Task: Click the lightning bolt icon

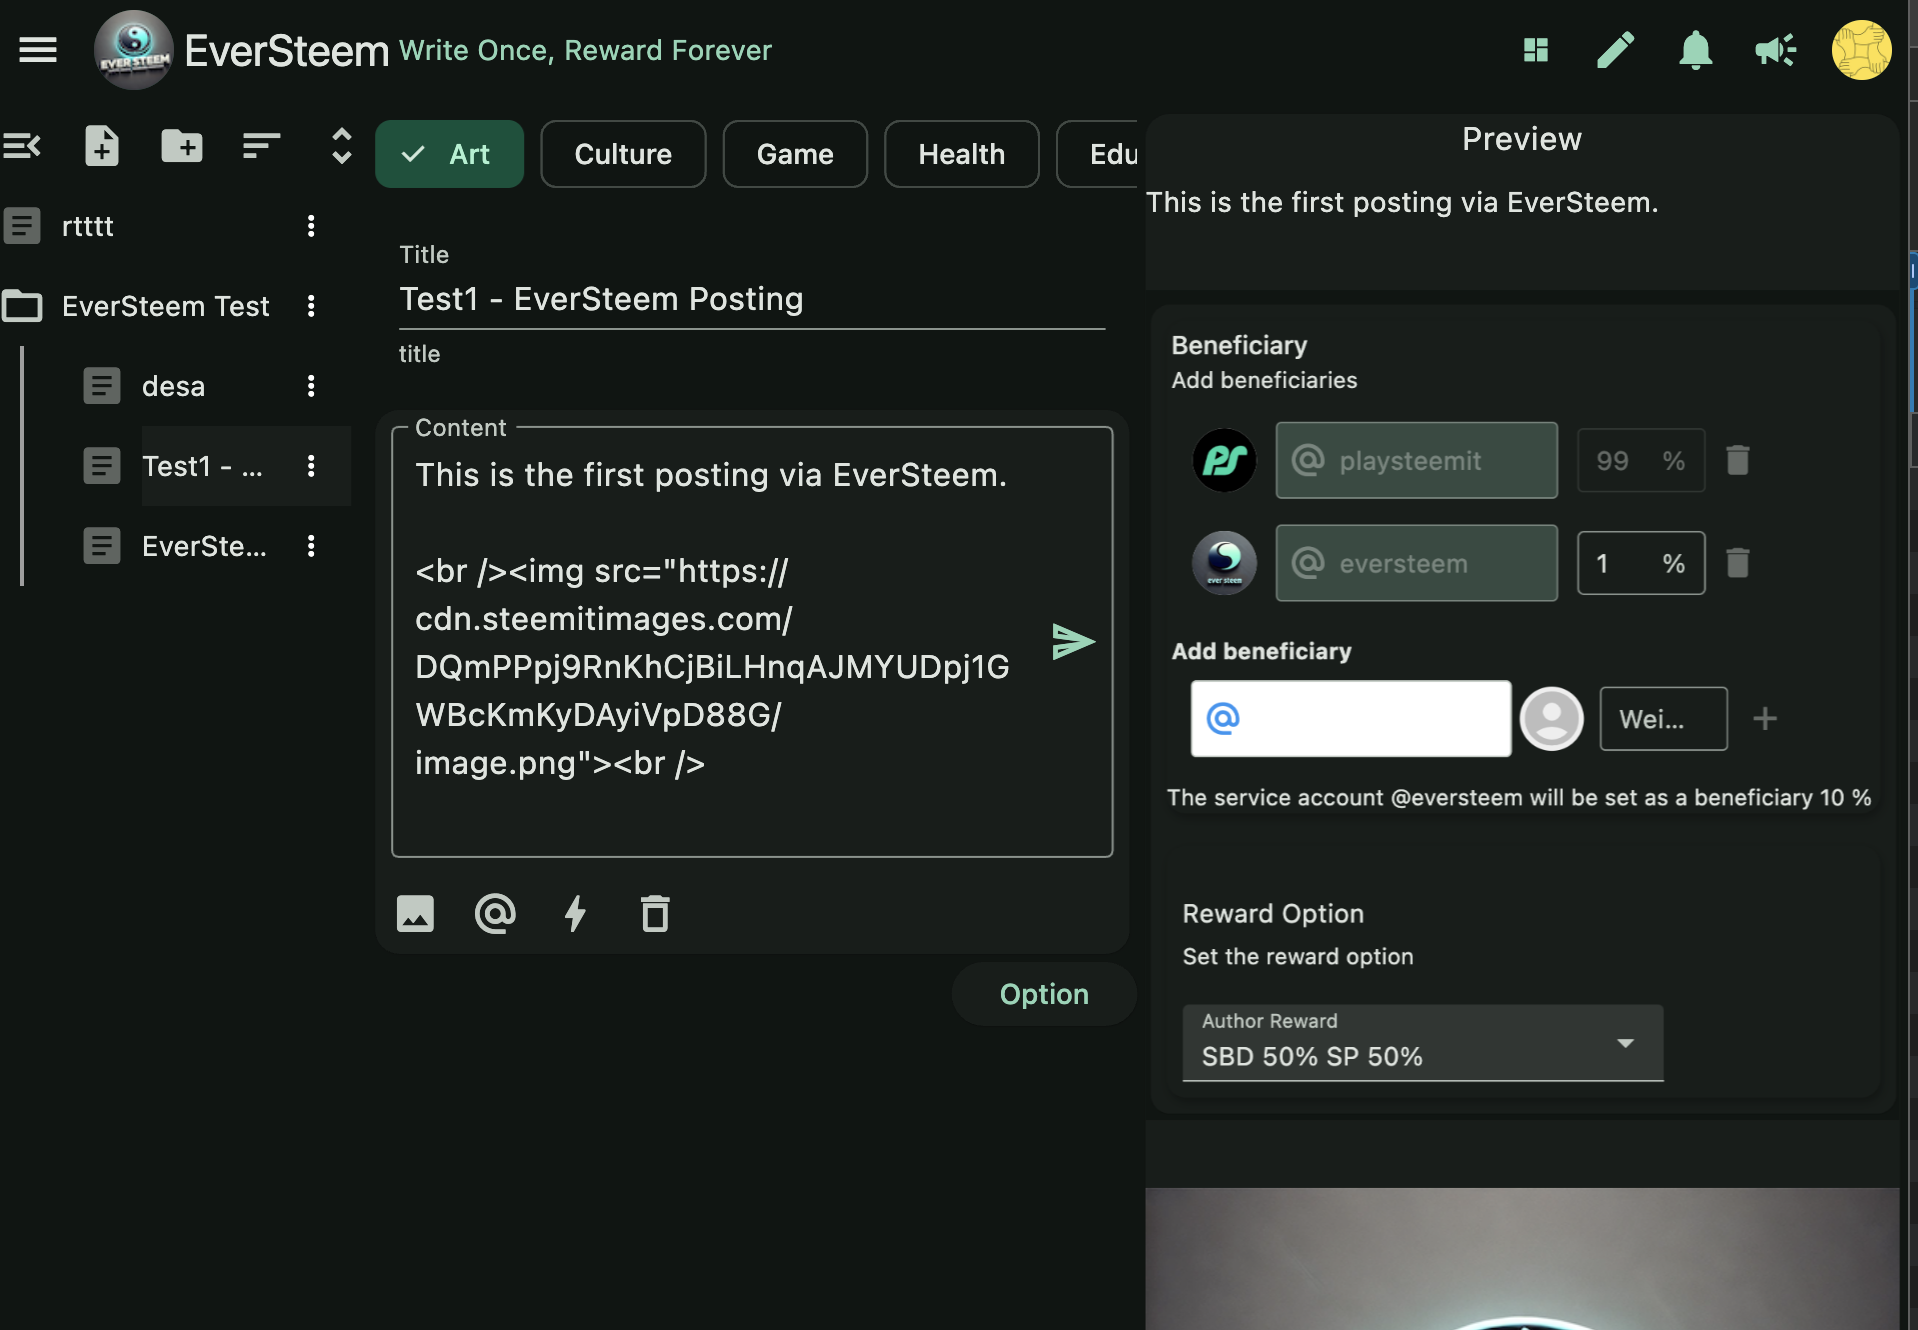Action: [x=575, y=913]
